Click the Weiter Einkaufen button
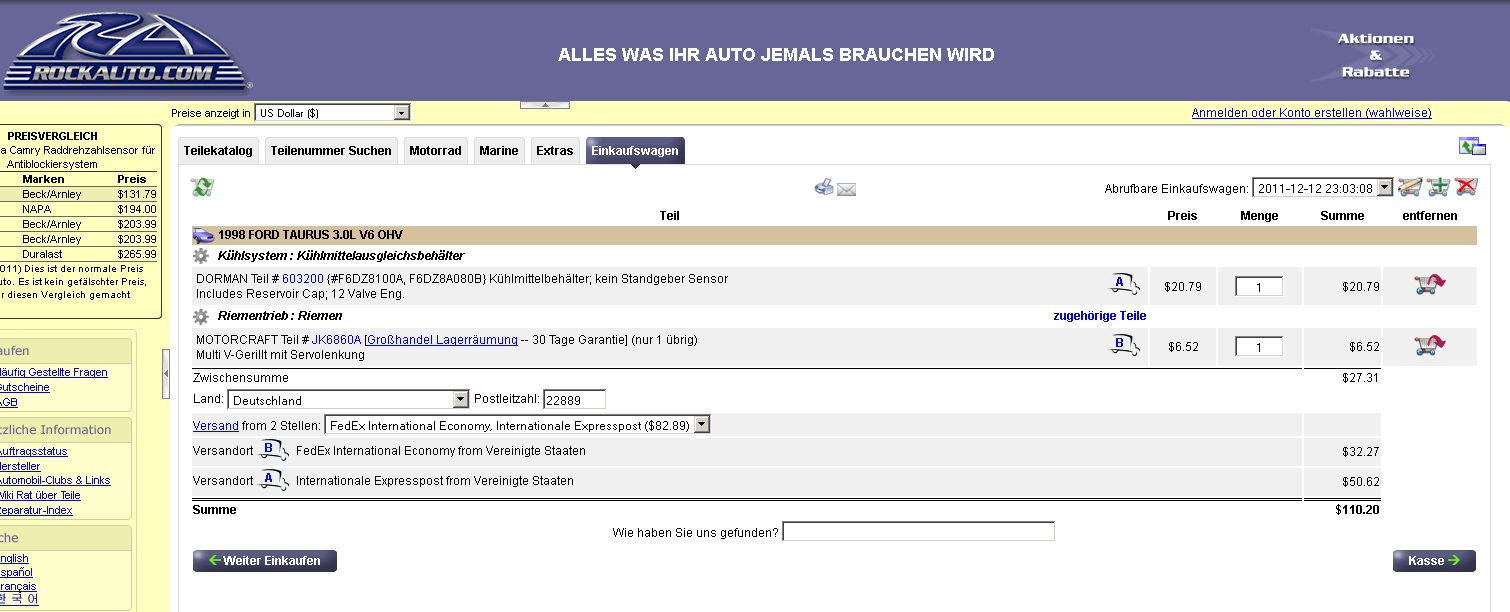 [265, 561]
